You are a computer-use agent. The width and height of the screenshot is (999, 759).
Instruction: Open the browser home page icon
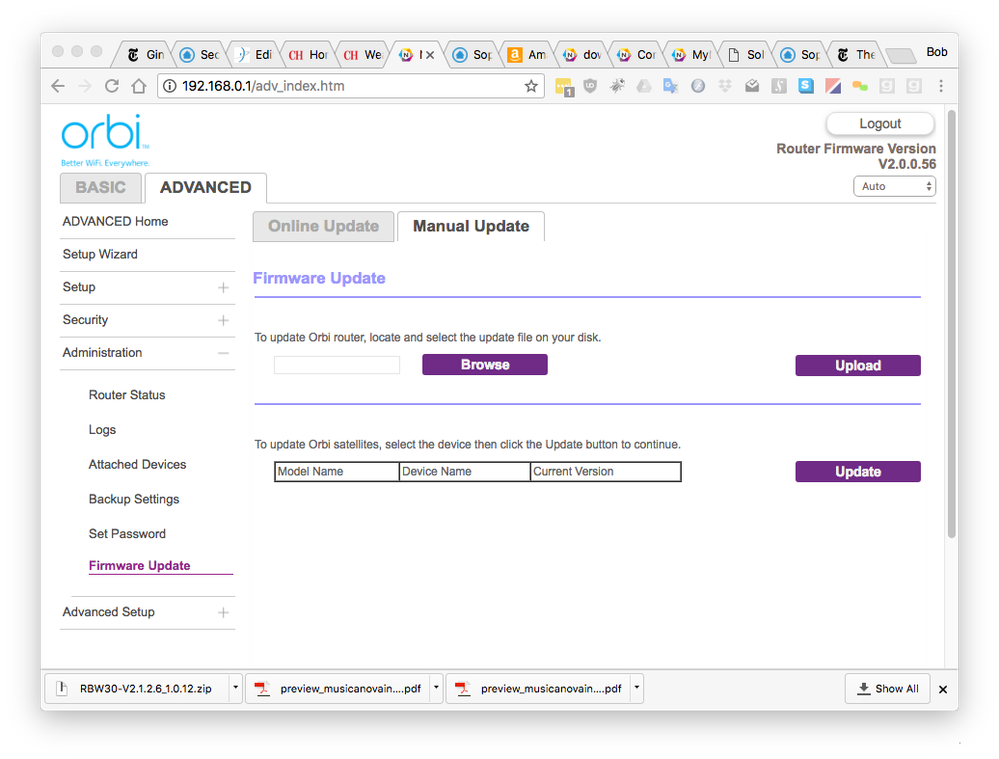[x=139, y=86]
